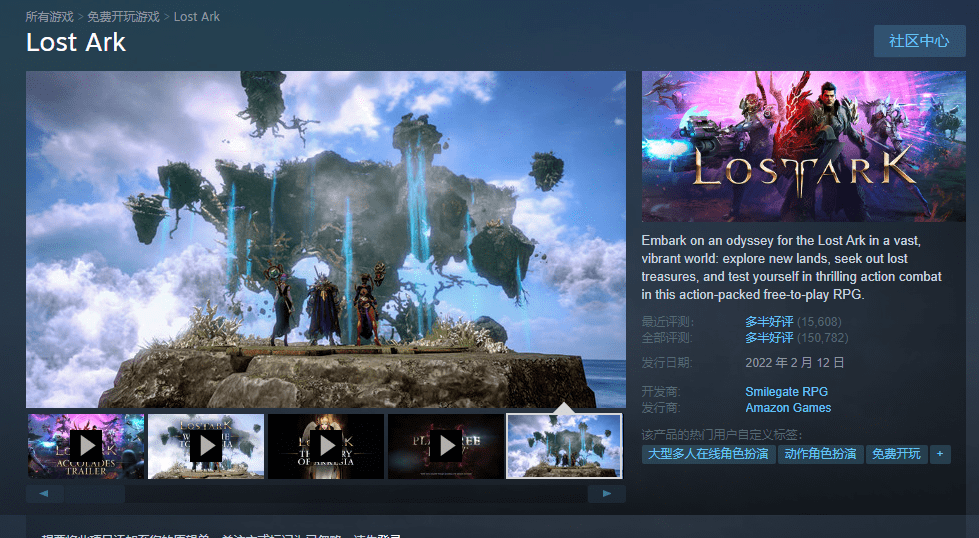
Task: Open the recent reviews 多半好评 link
Action: click(769, 322)
